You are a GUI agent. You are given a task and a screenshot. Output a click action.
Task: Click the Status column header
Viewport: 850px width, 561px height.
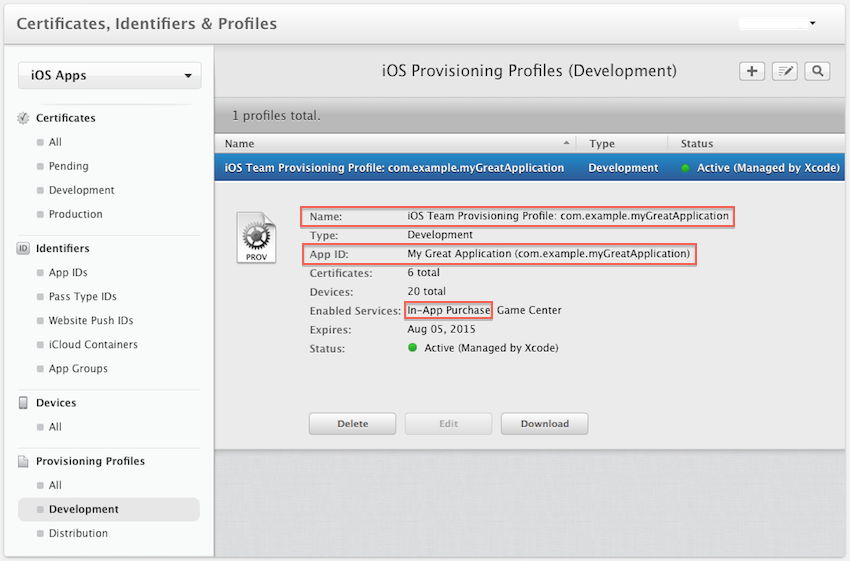click(x=697, y=144)
